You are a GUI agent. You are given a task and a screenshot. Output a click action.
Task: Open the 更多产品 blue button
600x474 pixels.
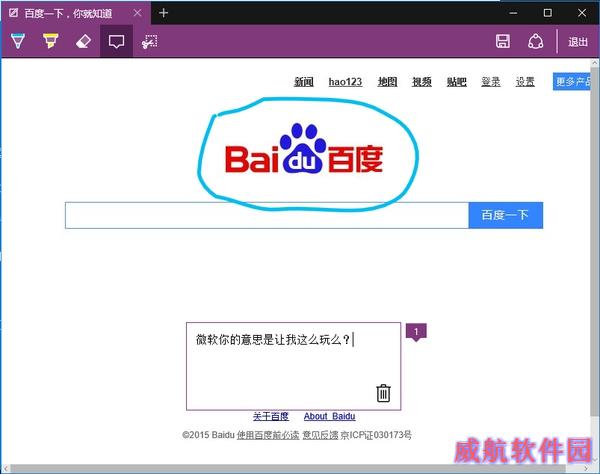pyautogui.click(x=572, y=81)
